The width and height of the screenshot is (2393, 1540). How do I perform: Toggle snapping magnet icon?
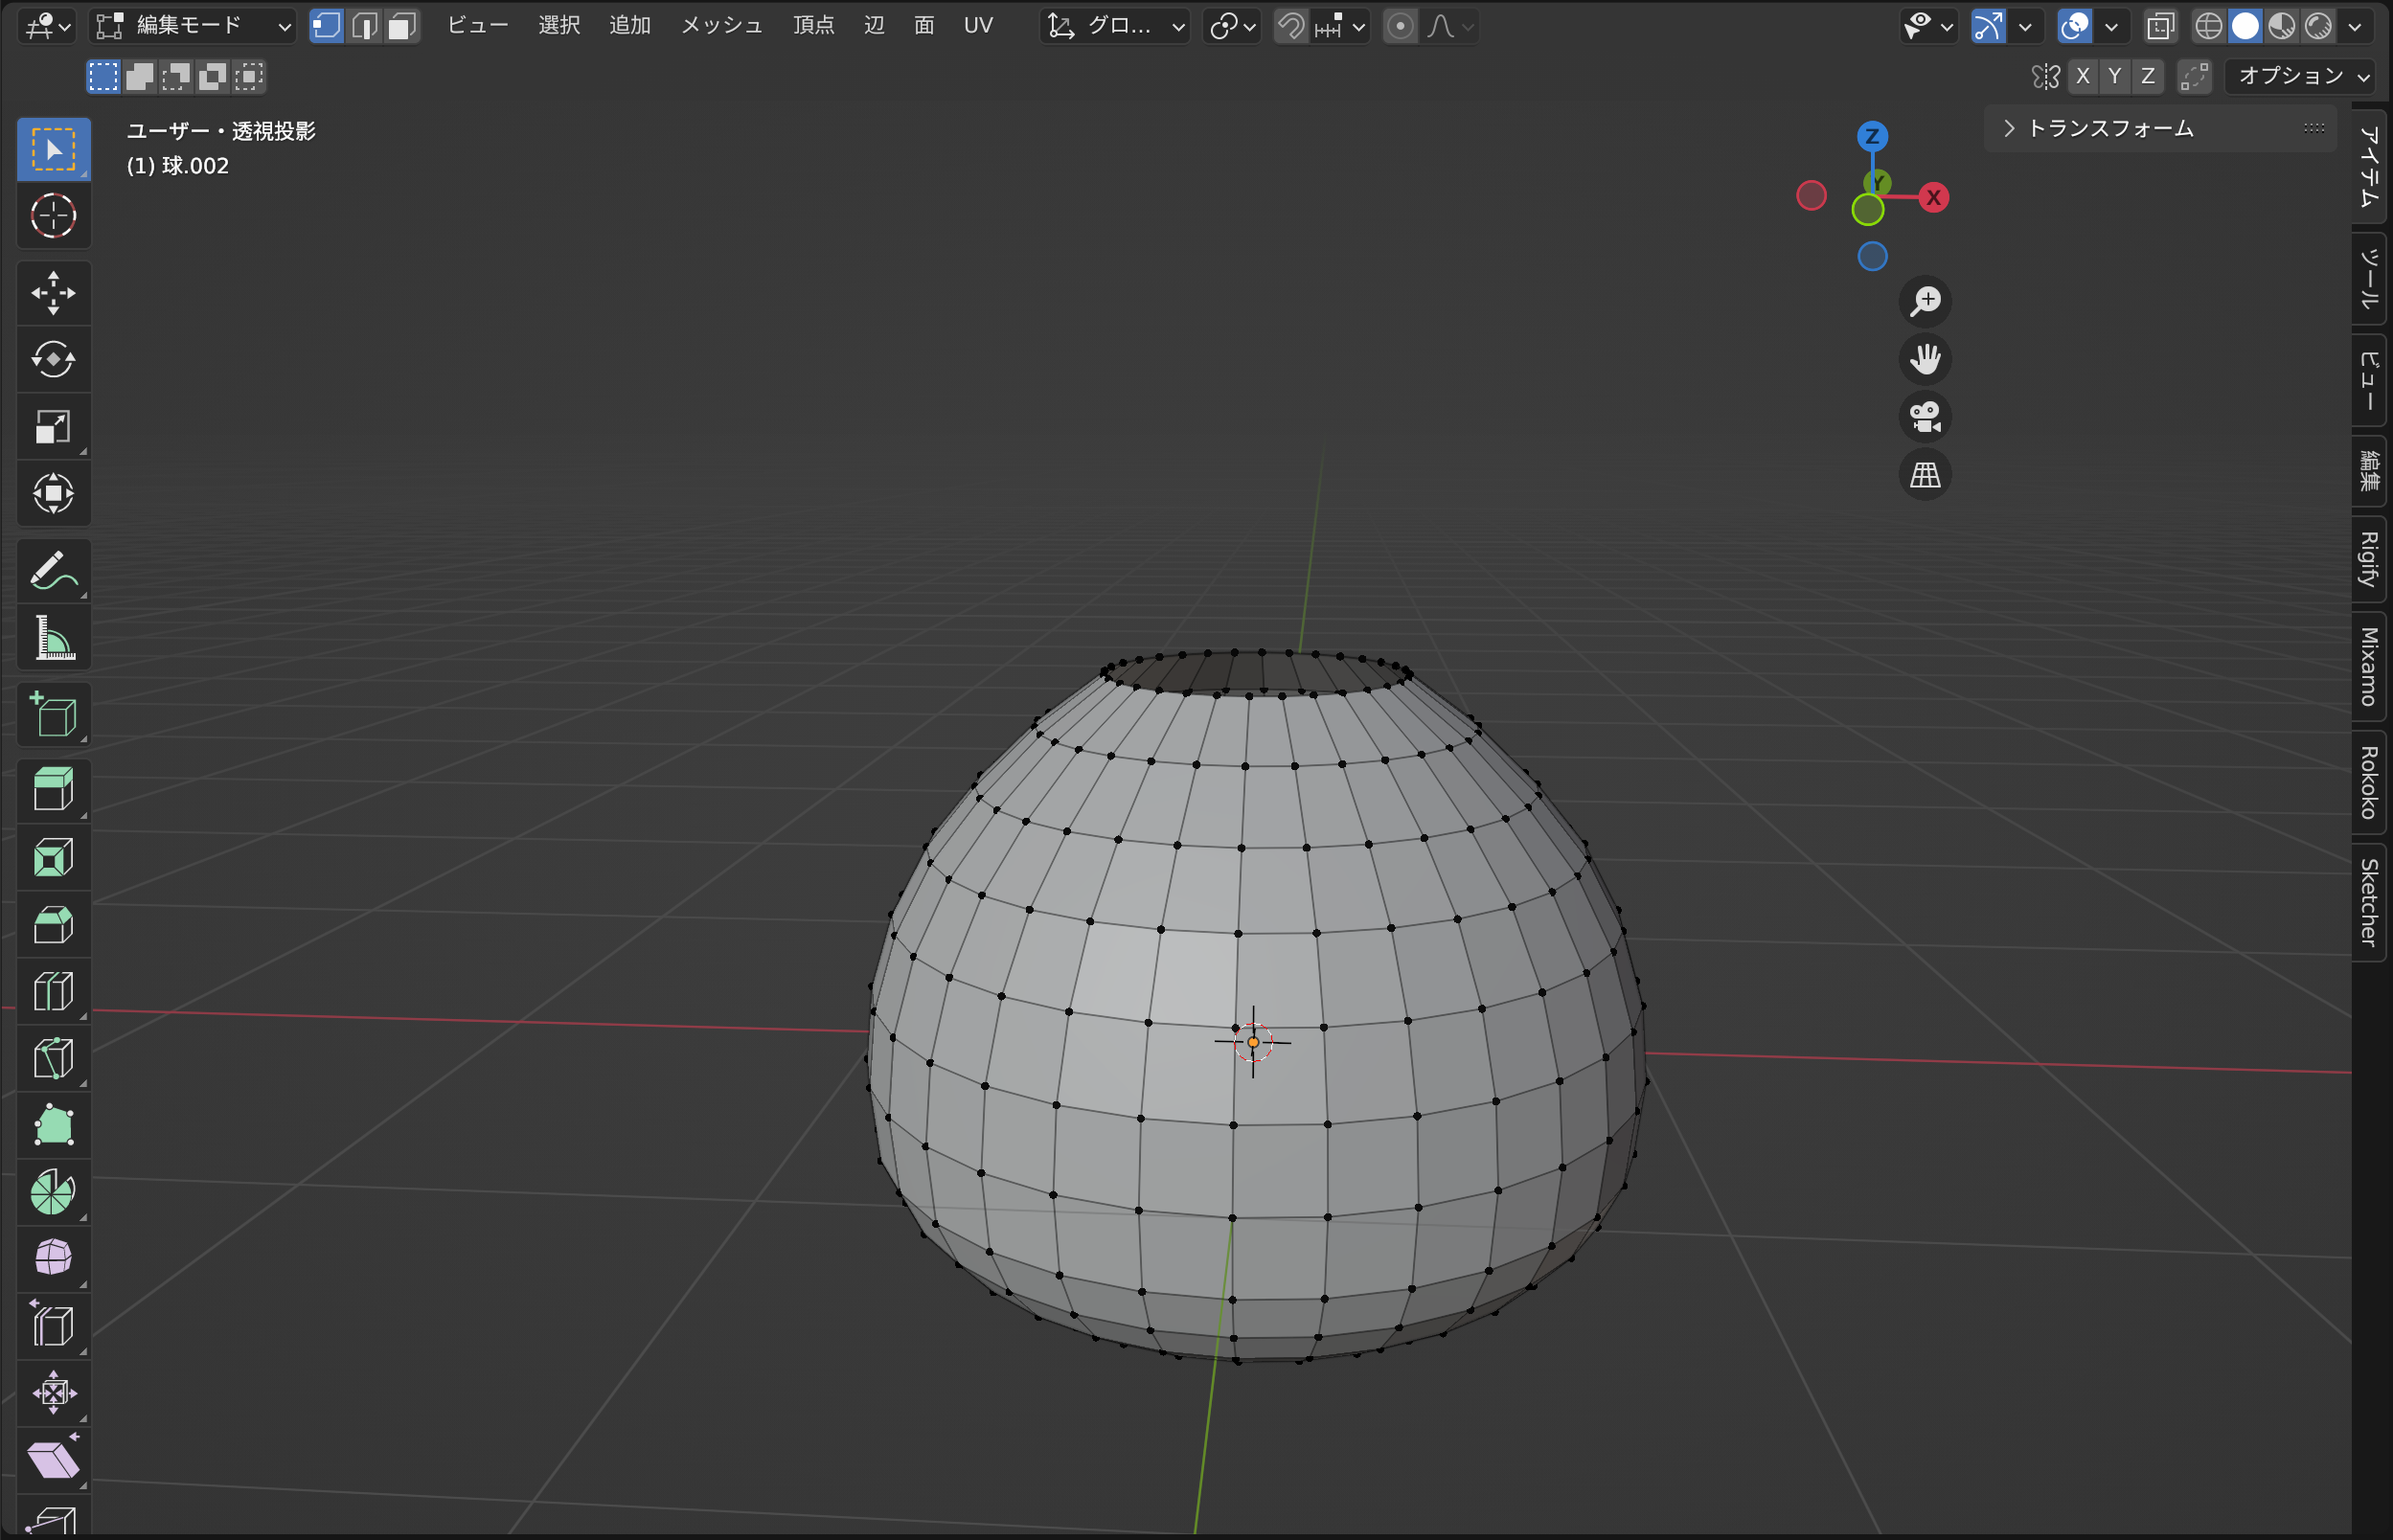click(1292, 26)
